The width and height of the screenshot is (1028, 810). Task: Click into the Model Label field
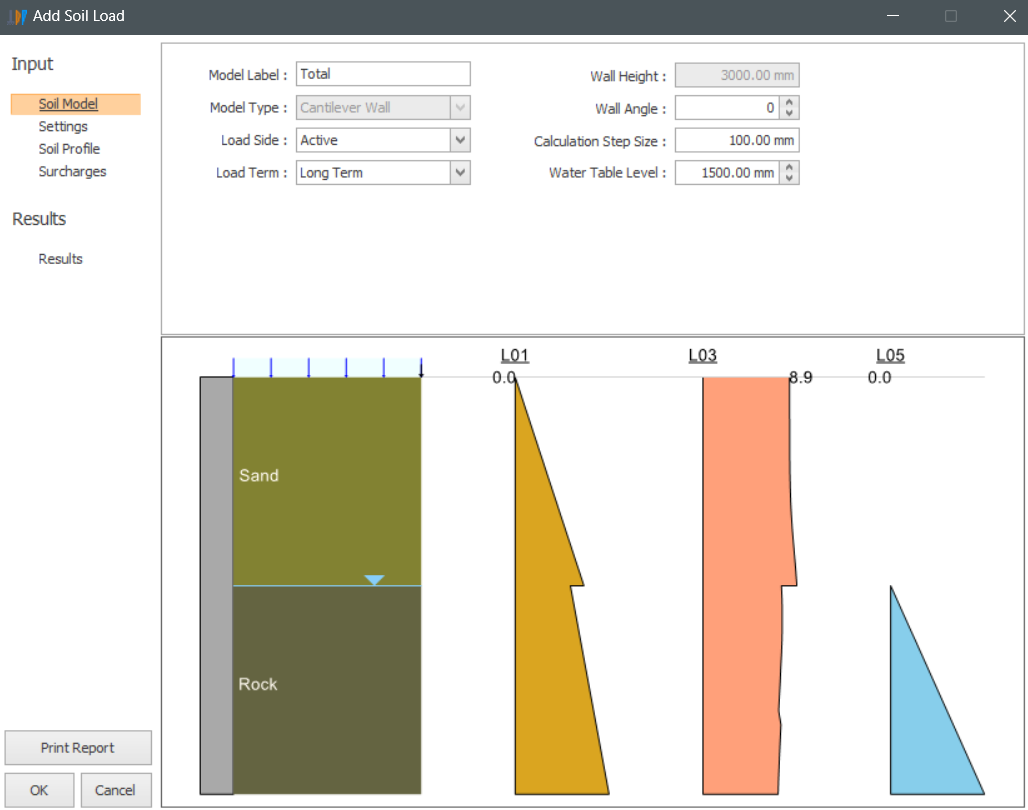[382, 74]
